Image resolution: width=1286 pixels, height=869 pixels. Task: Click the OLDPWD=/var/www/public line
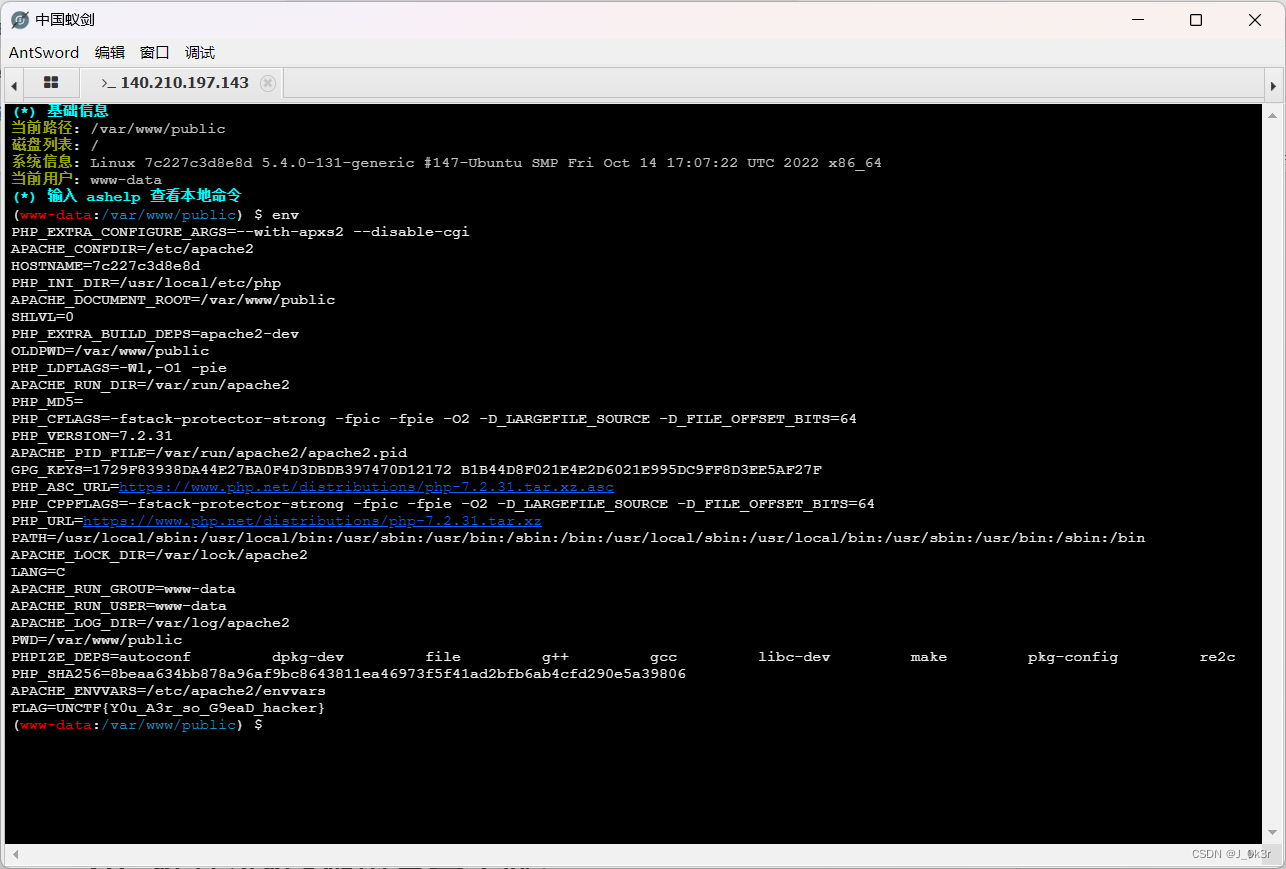coord(110,351)
